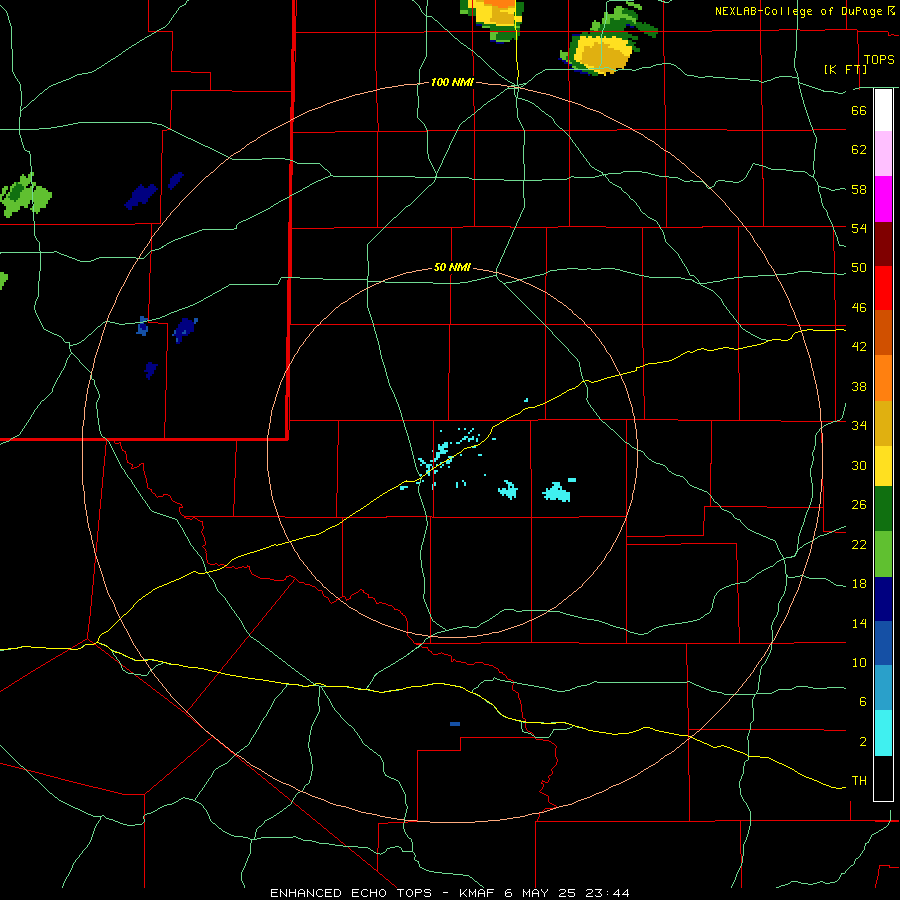Click the '10' legend value
The image size is (900, 900).
click(859, 663)
